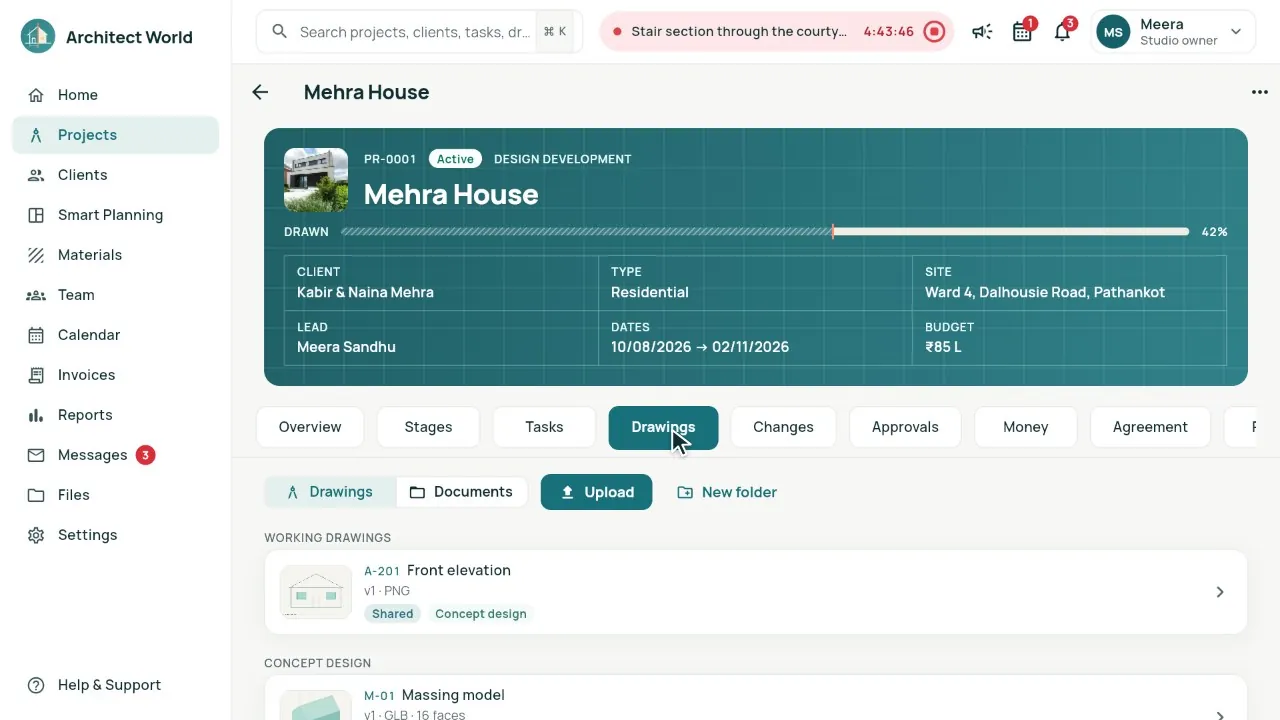The width and height of the screenshot is (1280, 720).
Task: Open Team in the sidebar
Action: [x=115, y=295]
